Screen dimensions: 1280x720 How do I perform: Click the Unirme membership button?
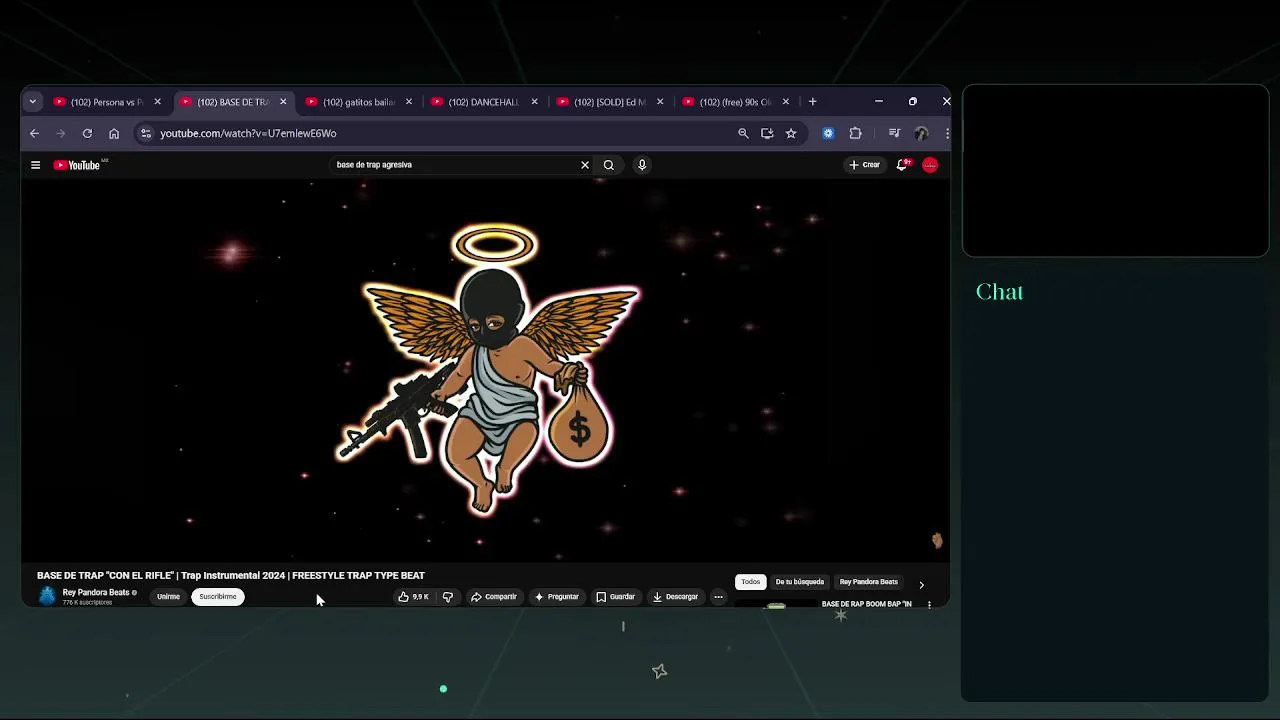[168, 597]
